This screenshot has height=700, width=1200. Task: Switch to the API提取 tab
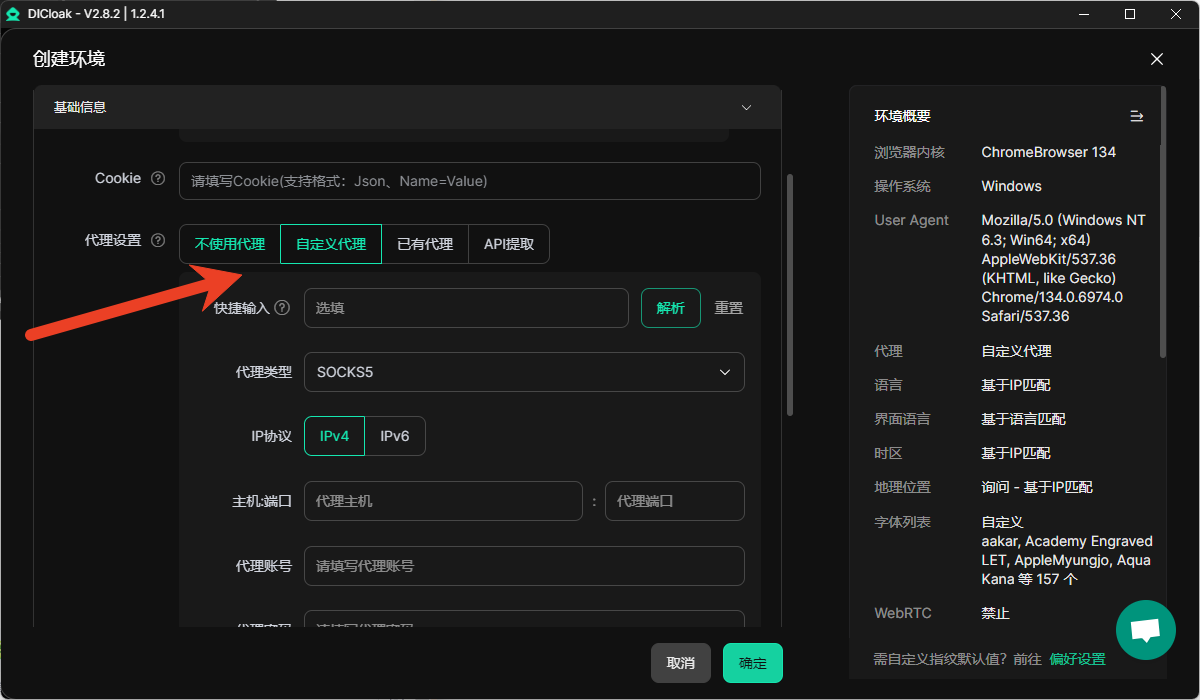[x=509, y=244]
